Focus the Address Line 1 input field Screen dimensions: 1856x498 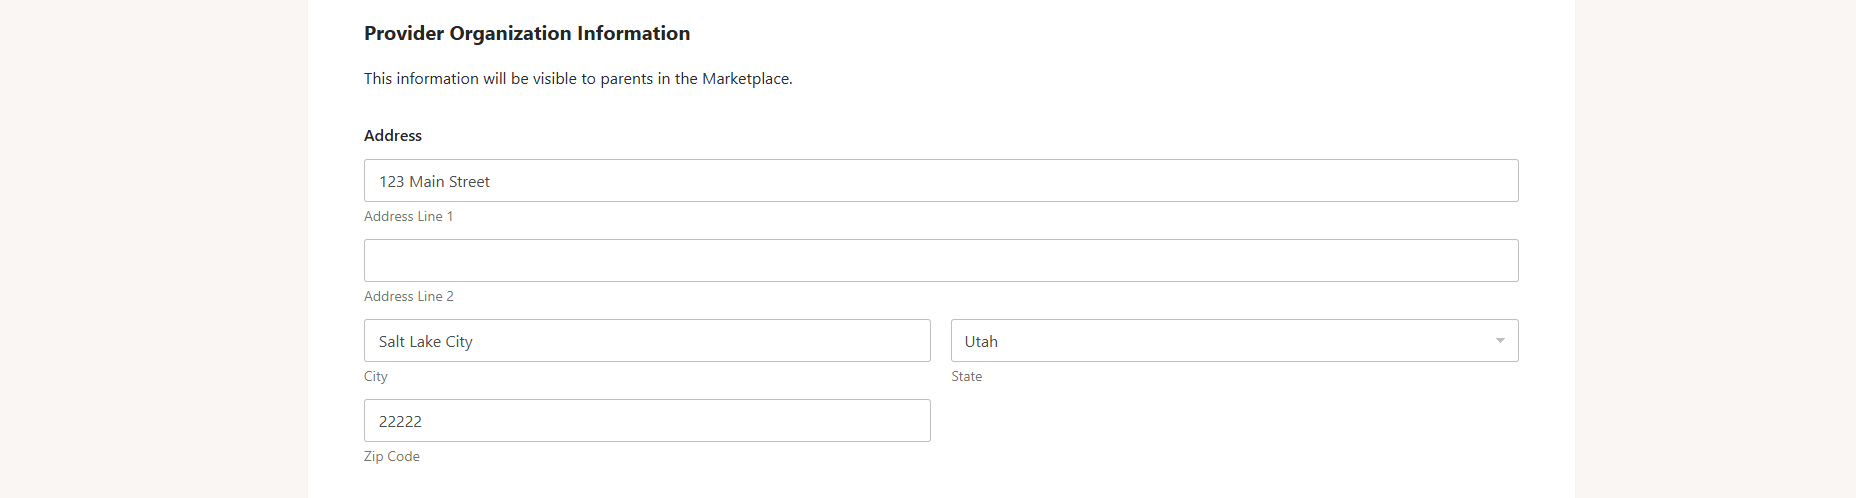pyautogui.click(x=941, y=181)
